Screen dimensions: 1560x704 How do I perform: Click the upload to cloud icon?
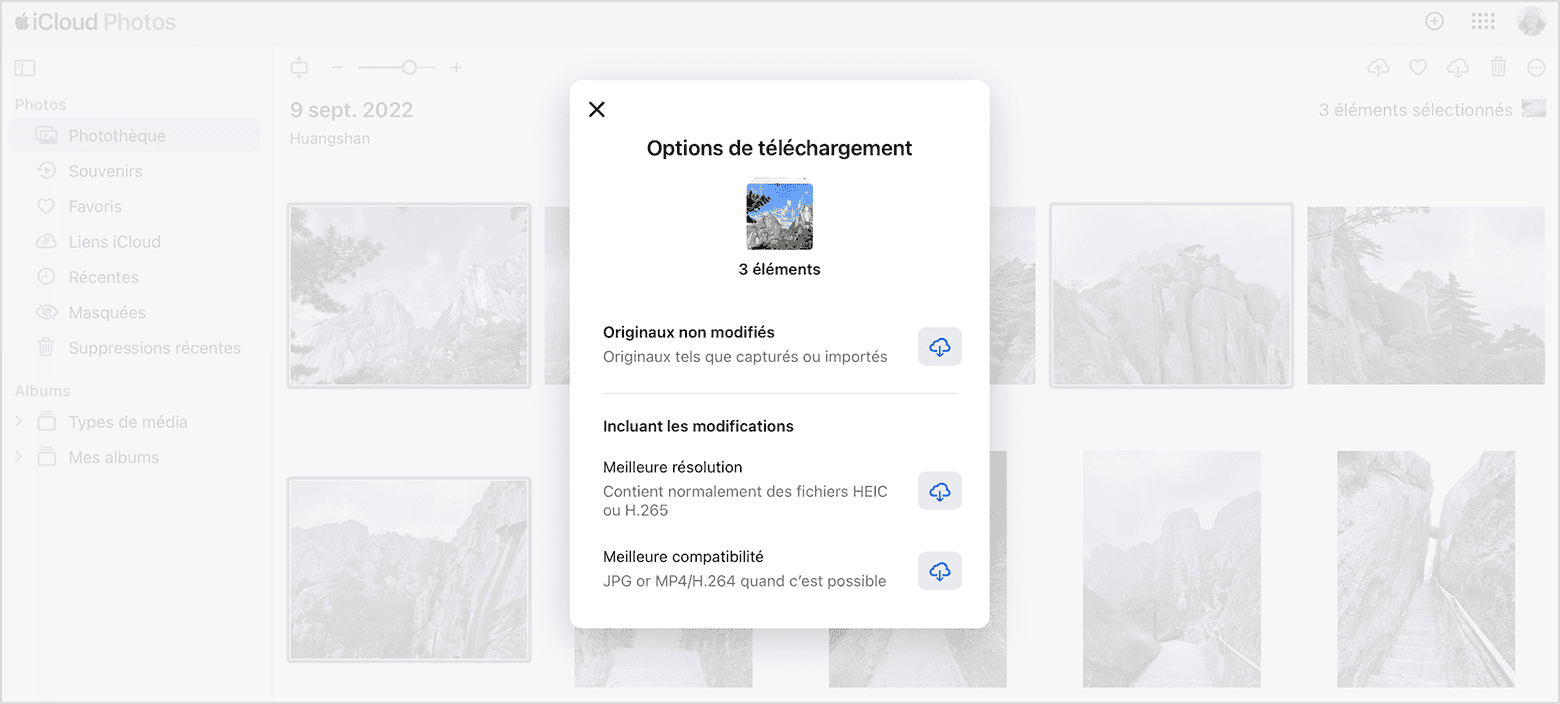[x=1378, y=67]
